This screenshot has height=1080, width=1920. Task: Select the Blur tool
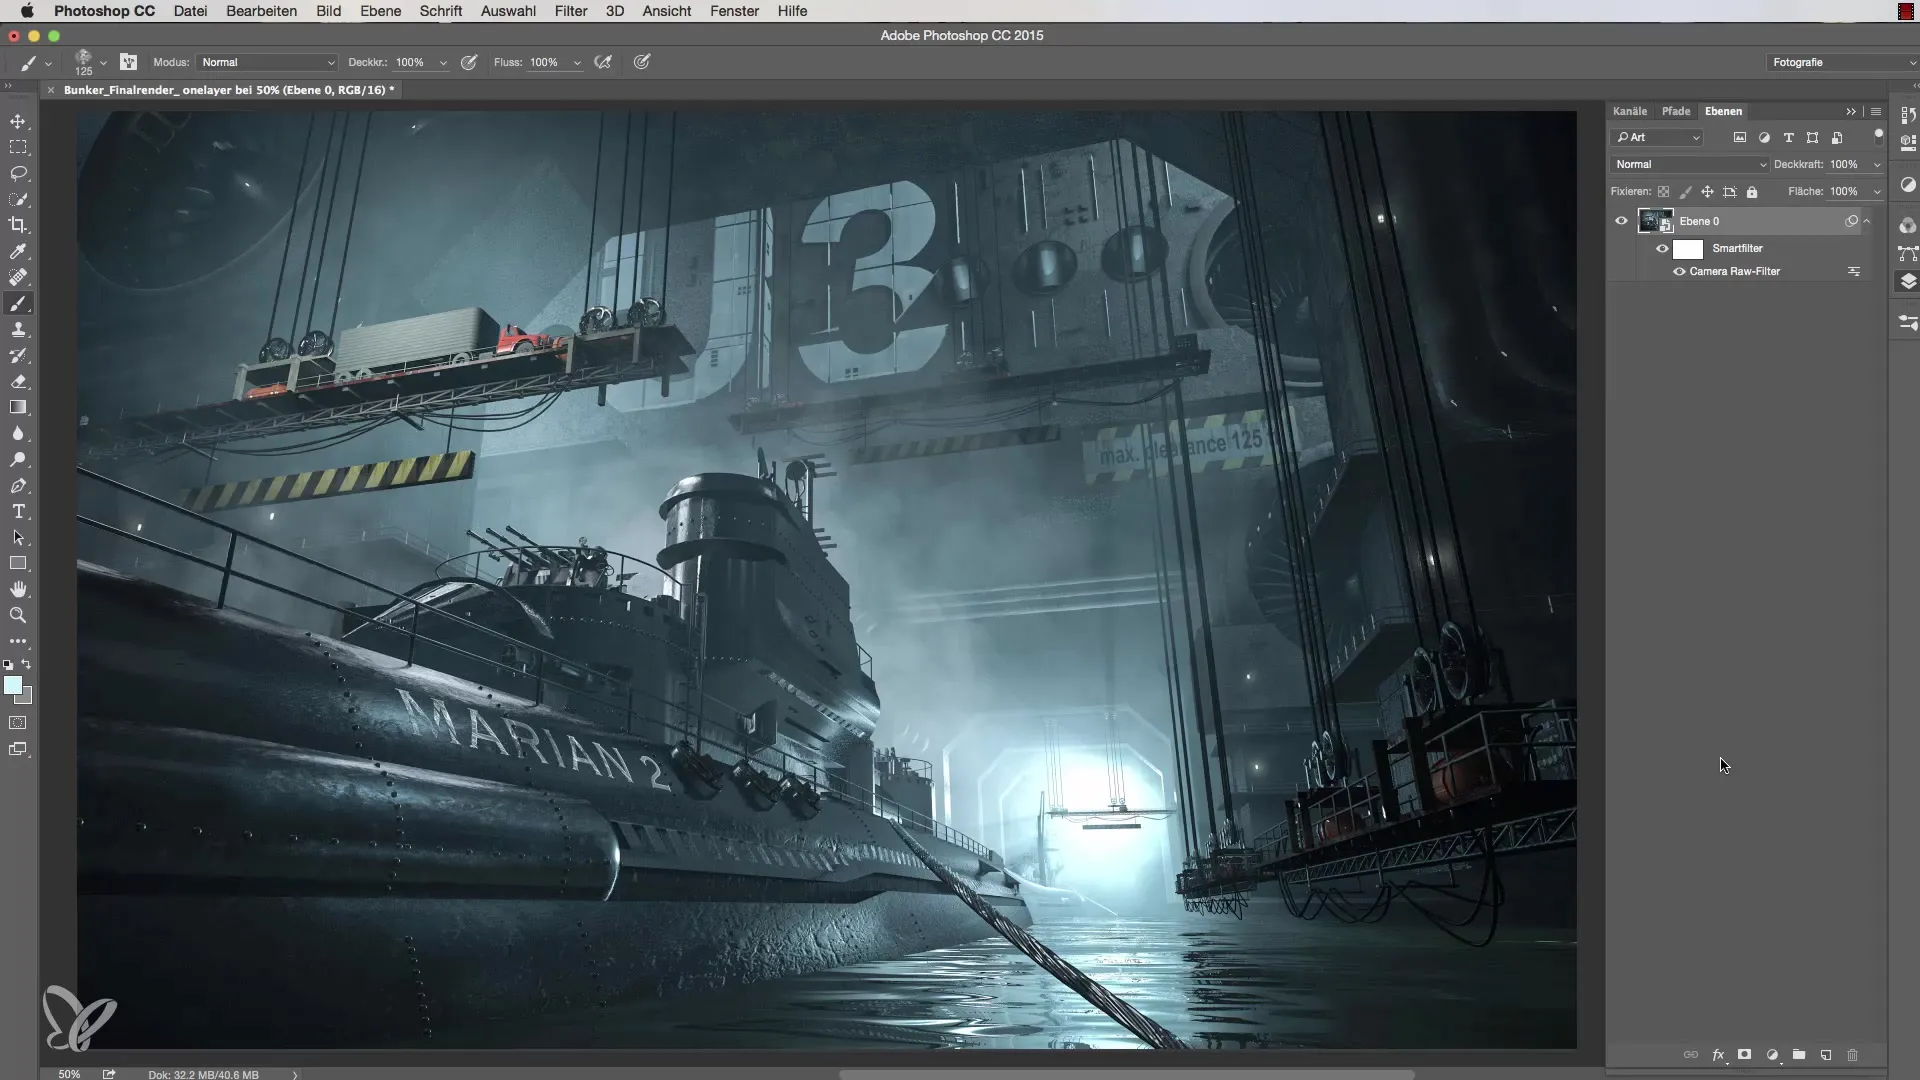[x=18, y=434]
